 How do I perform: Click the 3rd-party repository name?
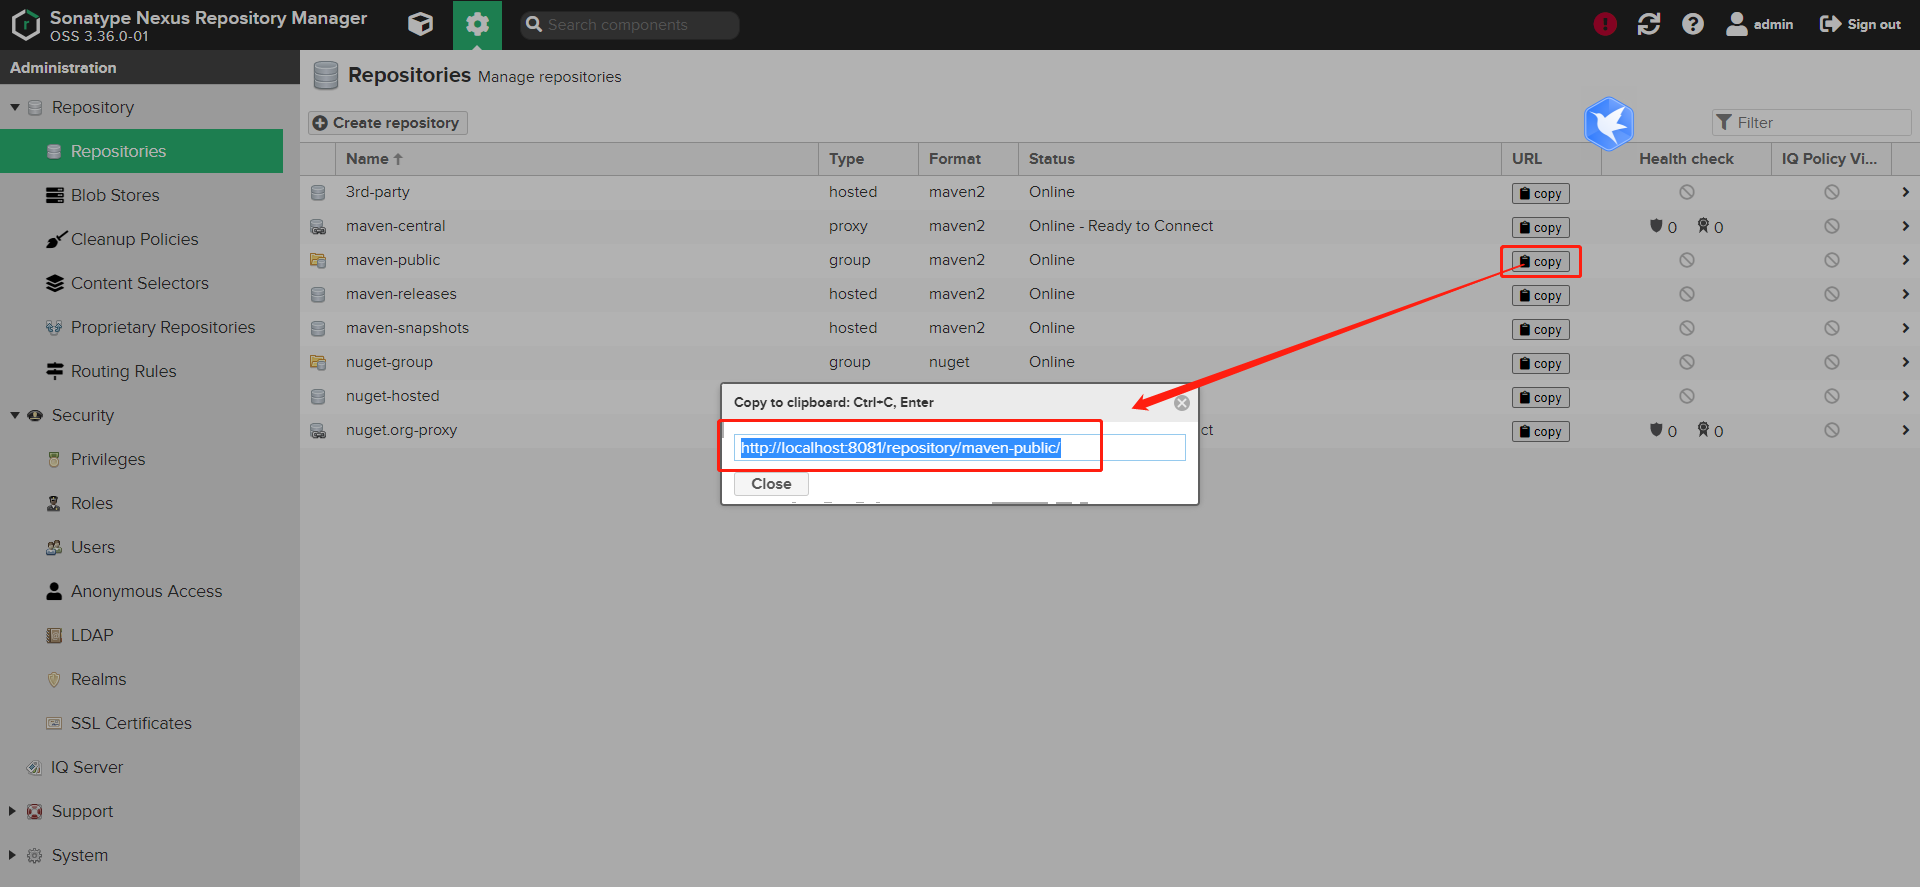point(378,192)
